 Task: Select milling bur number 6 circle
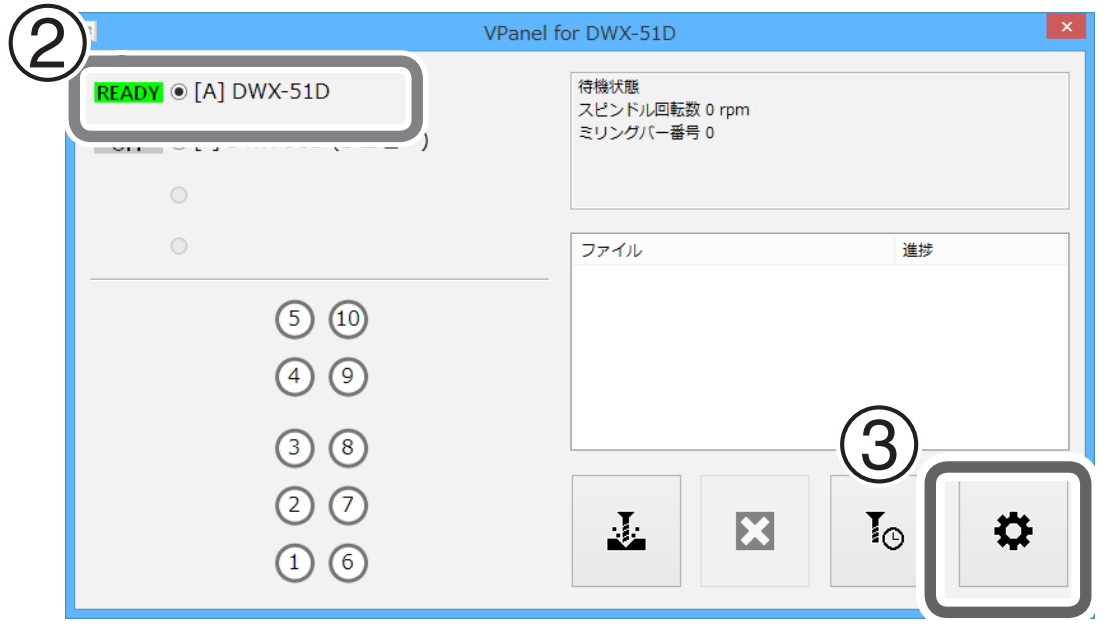(x=348, y=562)
